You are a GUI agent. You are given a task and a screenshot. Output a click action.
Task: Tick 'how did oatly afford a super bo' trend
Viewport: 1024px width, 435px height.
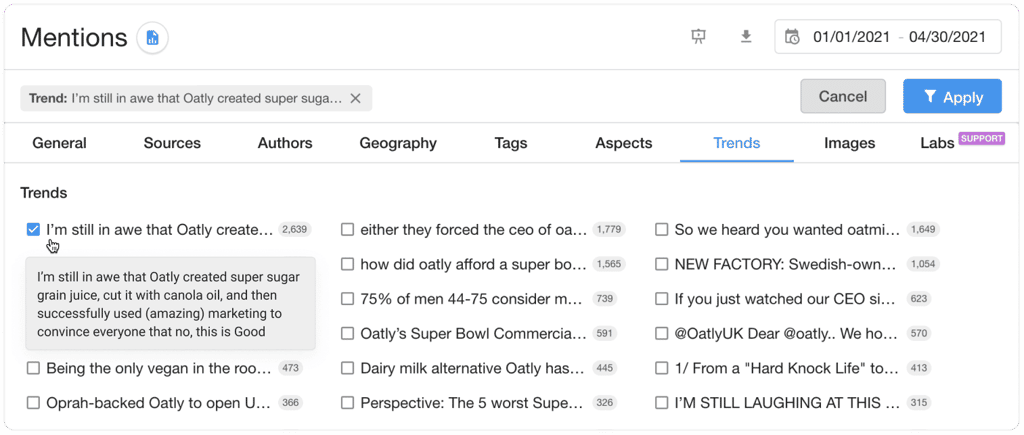tap(347, 265)
